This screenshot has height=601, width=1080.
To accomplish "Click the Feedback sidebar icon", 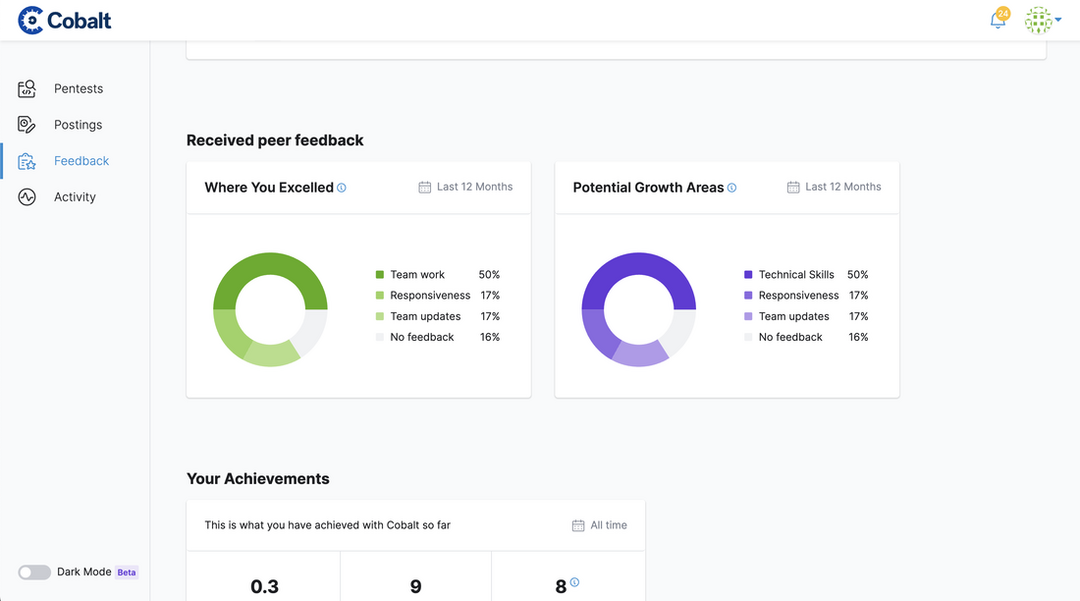I will [27, 161].
